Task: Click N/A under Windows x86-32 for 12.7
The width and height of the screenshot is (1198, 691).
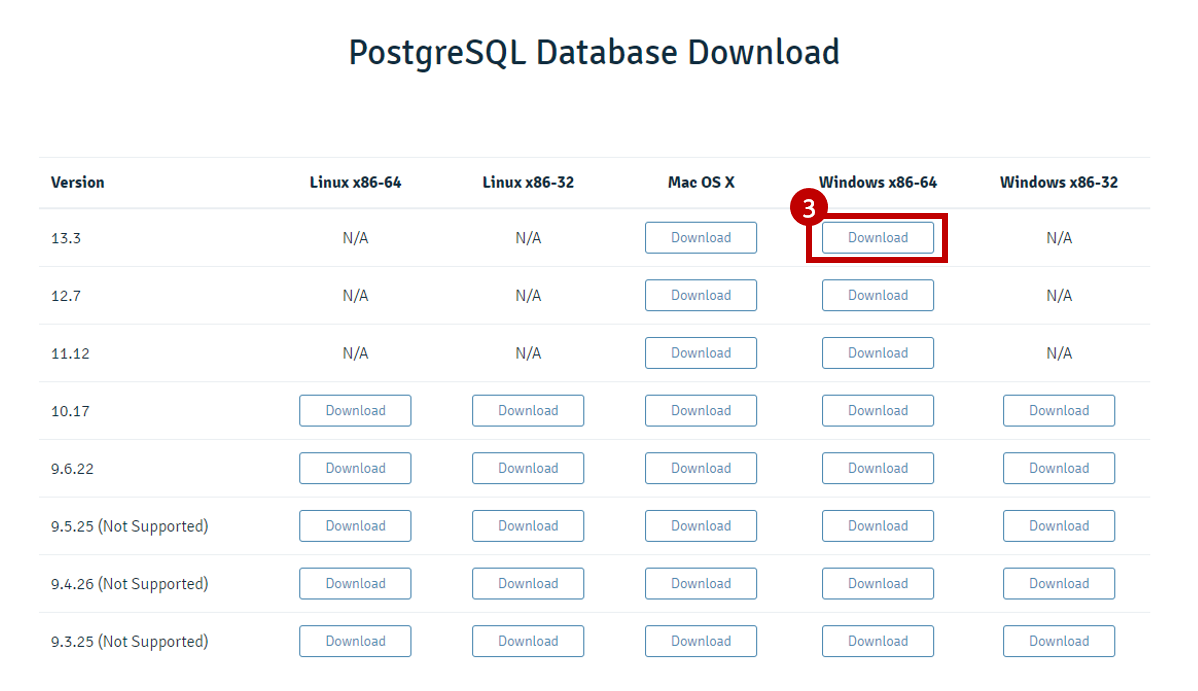Action: pos(1058,296)
